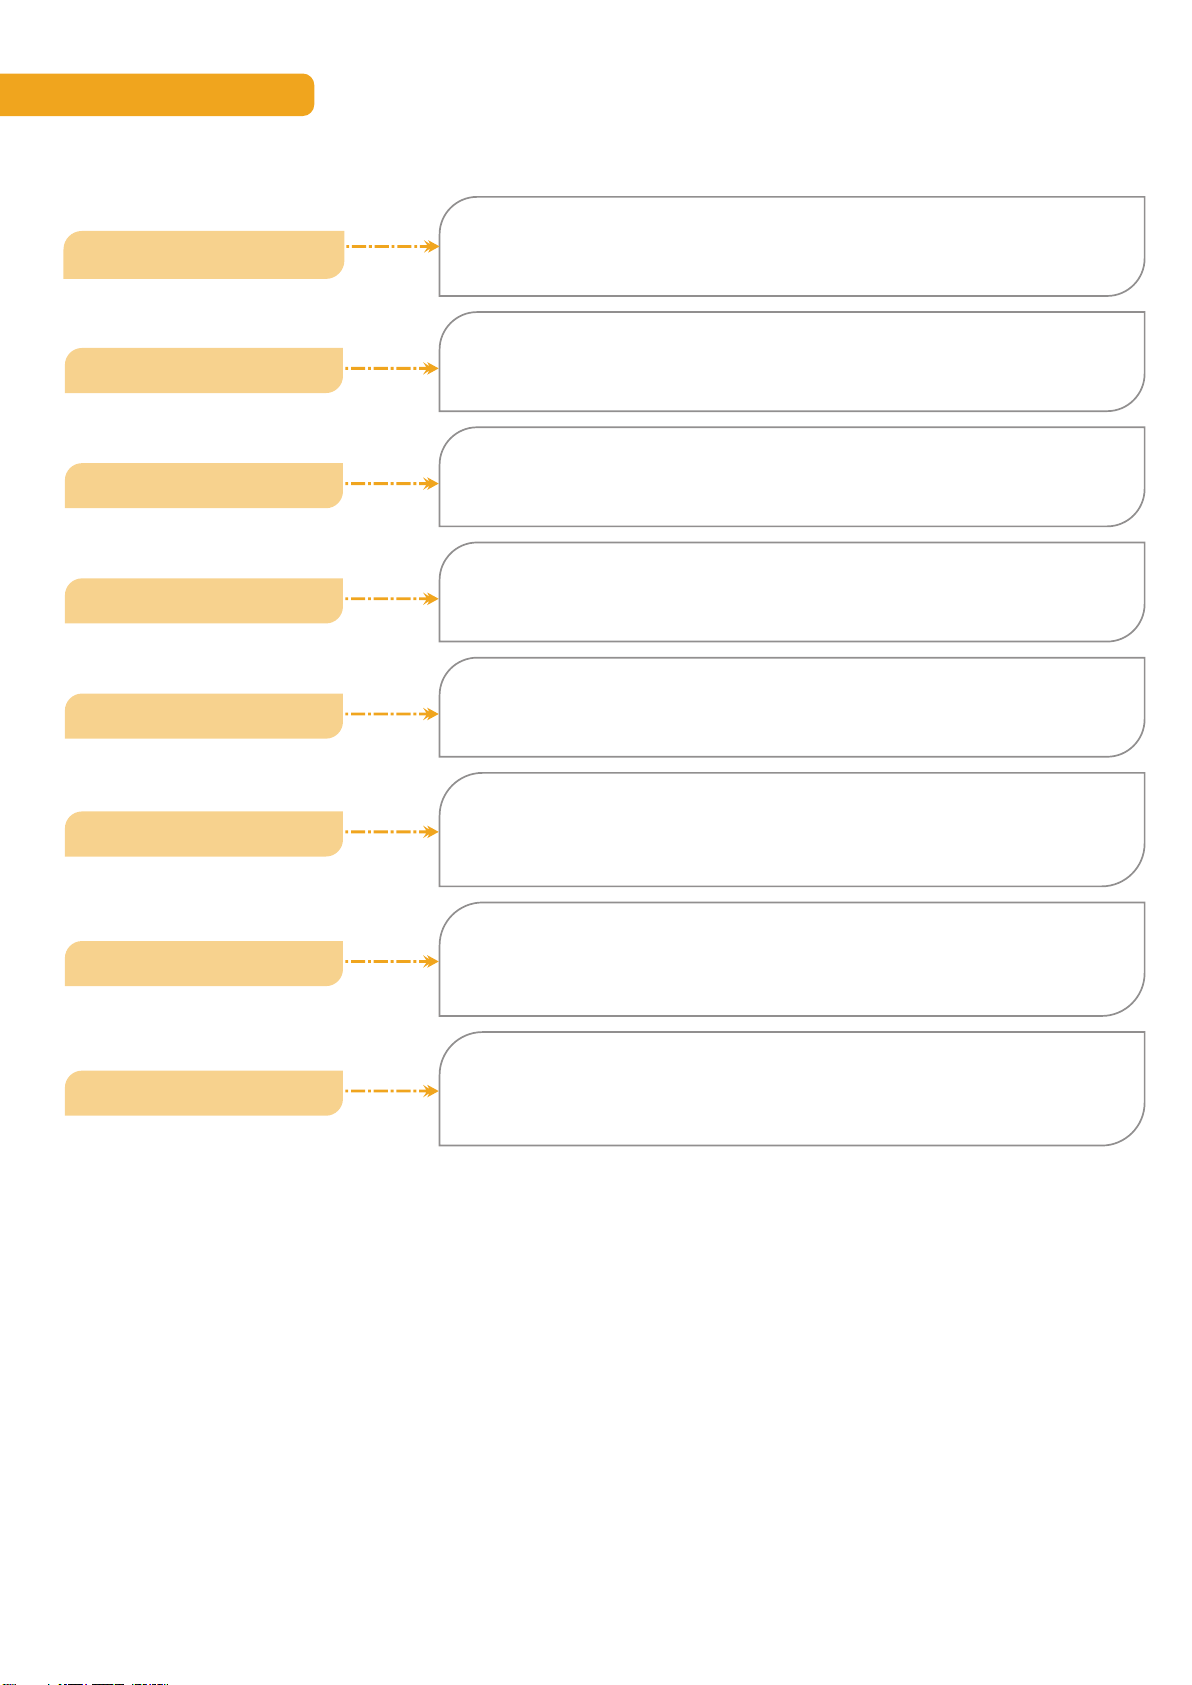Click the sixth dashed orange arrow

(392, 832)
